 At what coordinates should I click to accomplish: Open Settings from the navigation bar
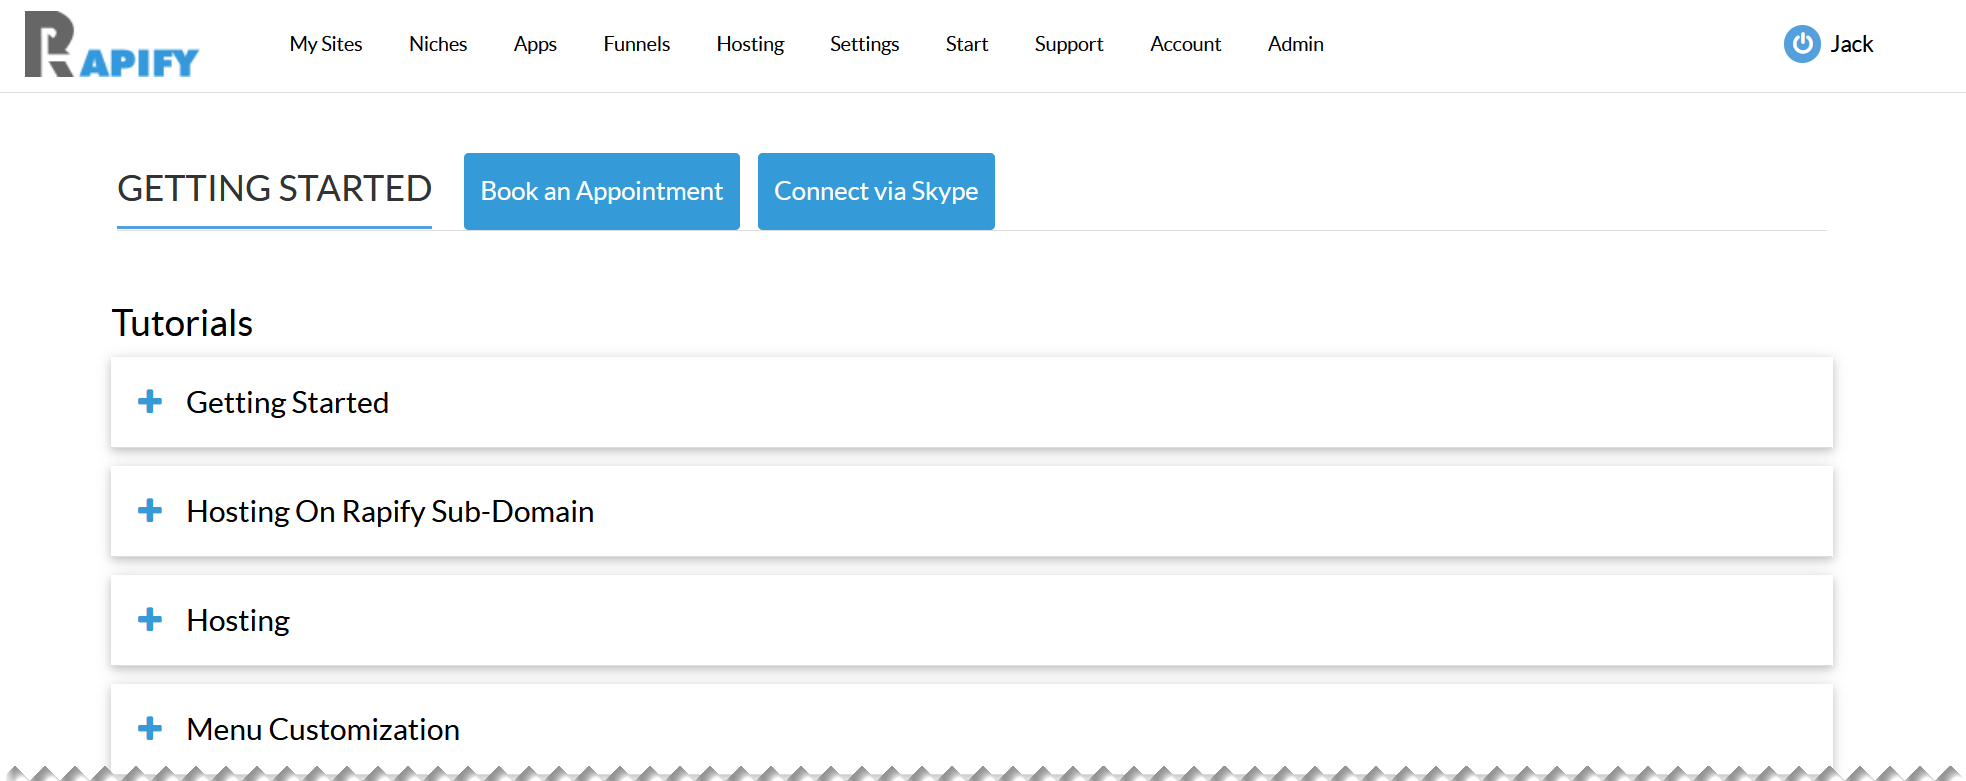pyautogui.click(x=864, y=44)
